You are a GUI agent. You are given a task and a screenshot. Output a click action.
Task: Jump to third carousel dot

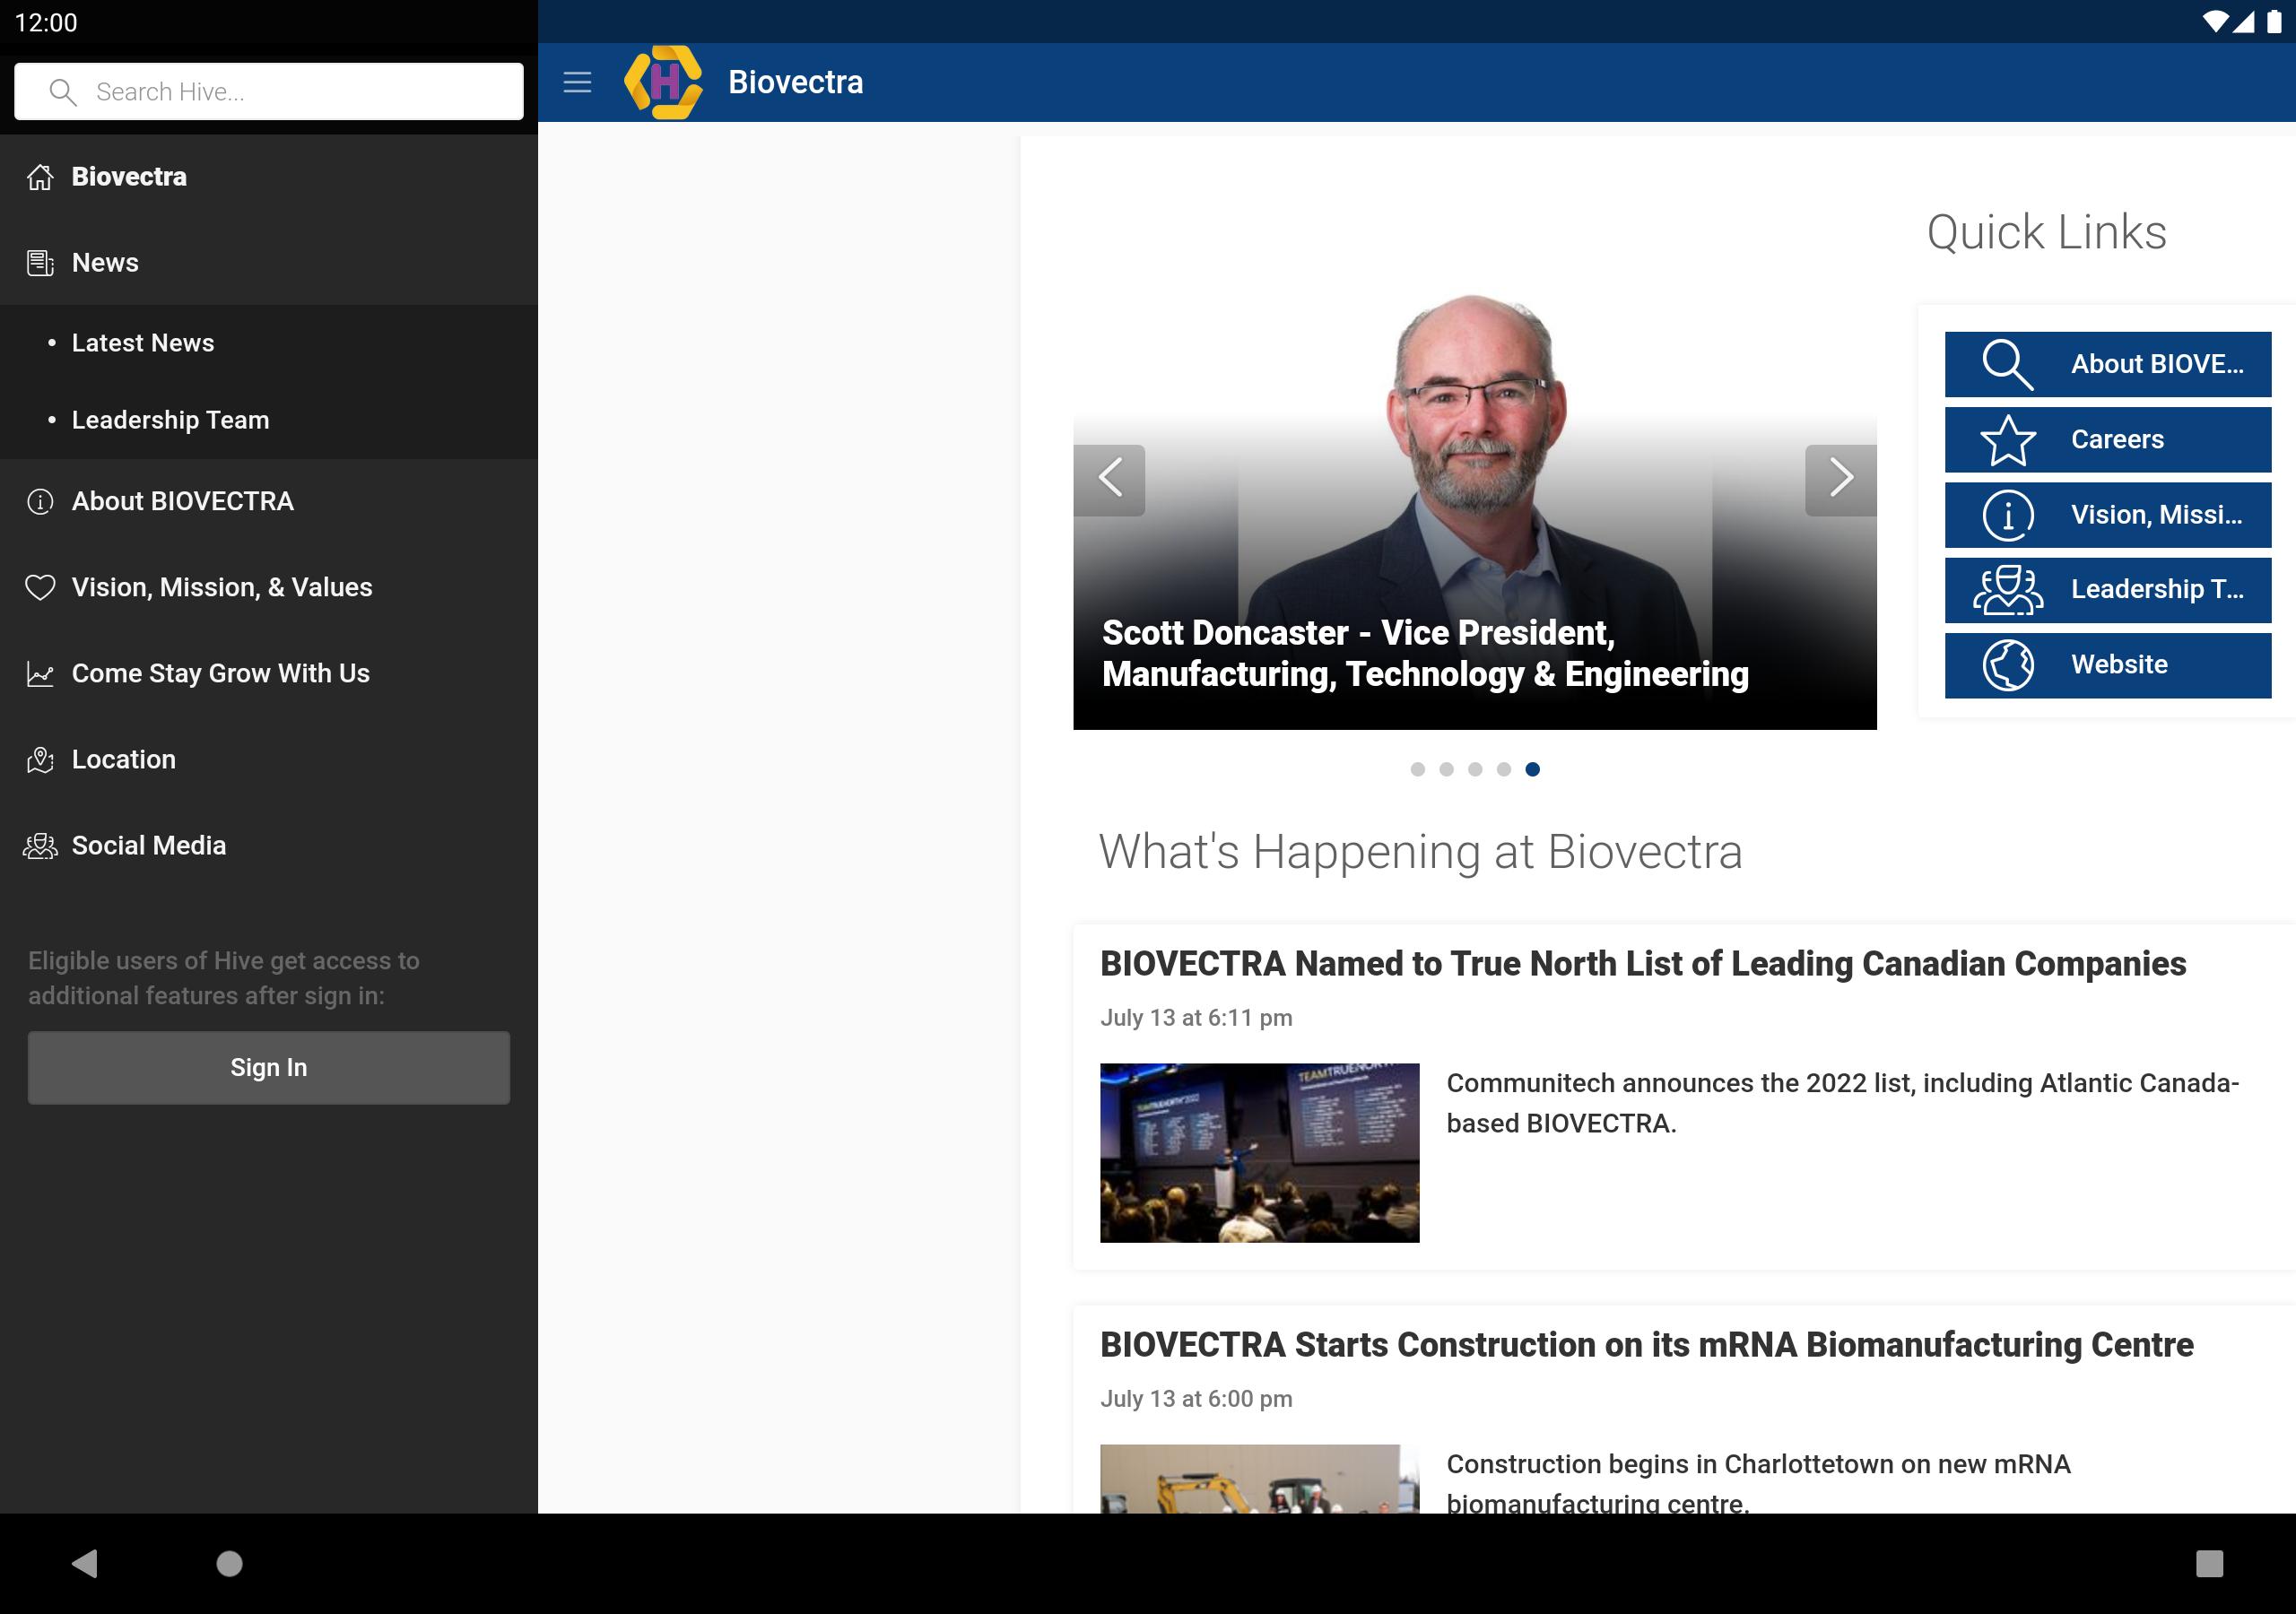tap(1475, 769)
